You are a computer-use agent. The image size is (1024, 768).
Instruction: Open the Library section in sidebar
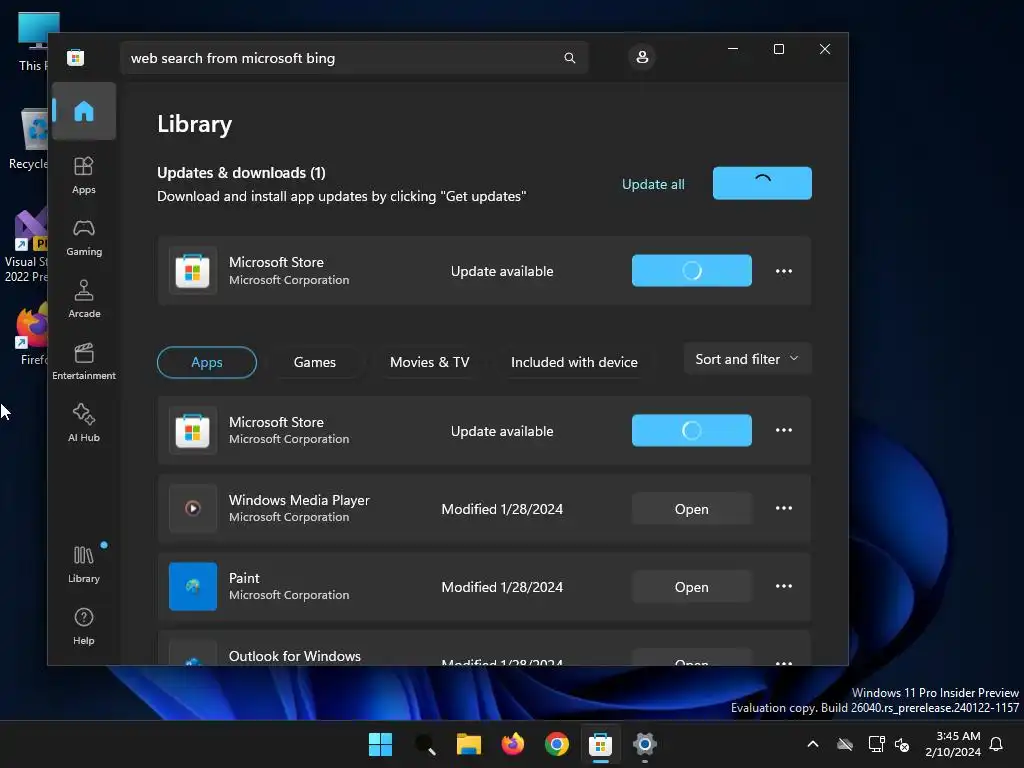[x=84, y=564]
